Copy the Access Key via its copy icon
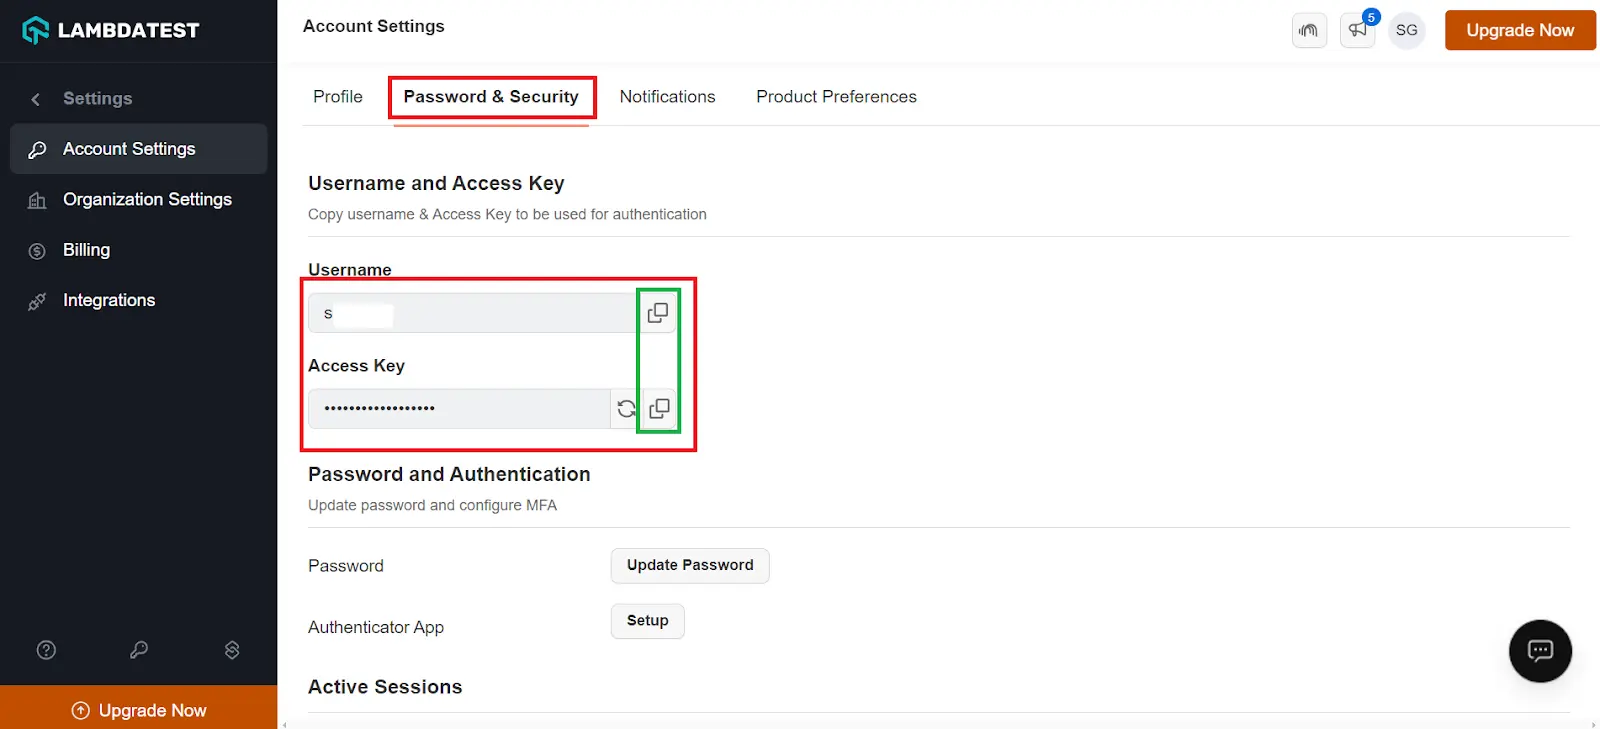This screenshot has height=729, width=1600. click(659, 408)
